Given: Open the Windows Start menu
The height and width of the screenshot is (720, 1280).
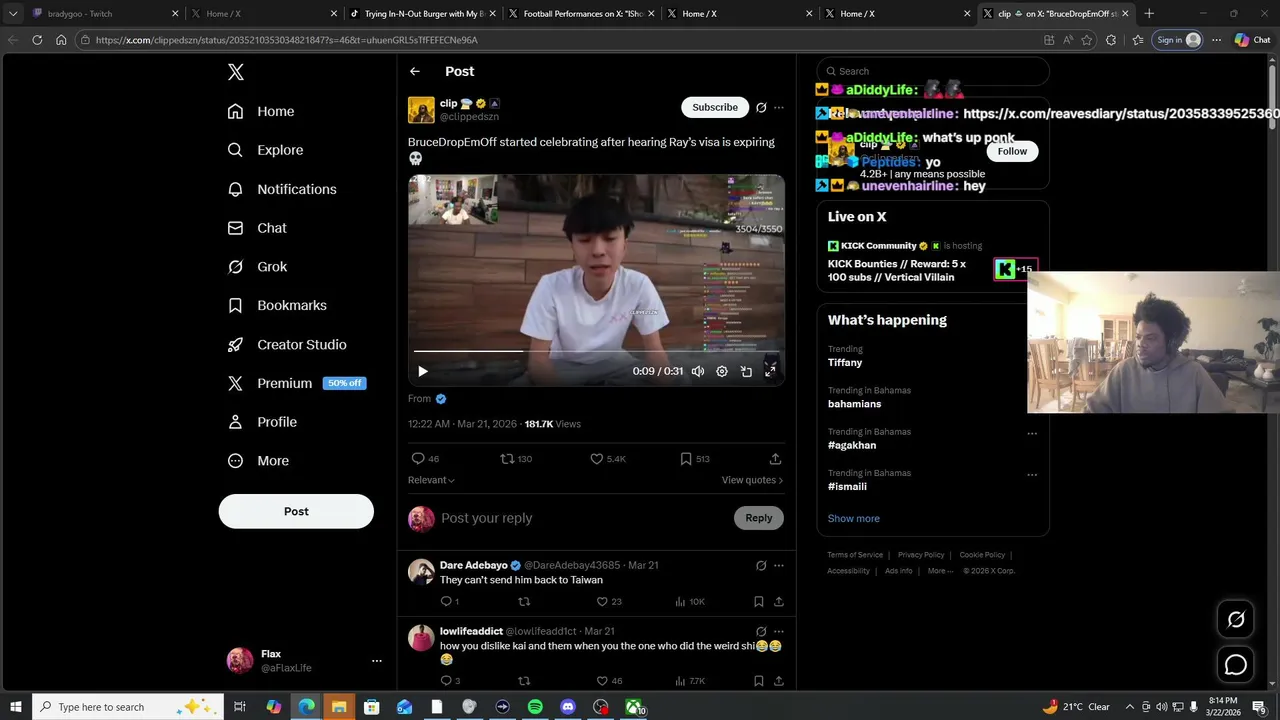Looking at the screenshot, I should click(14, 707).
